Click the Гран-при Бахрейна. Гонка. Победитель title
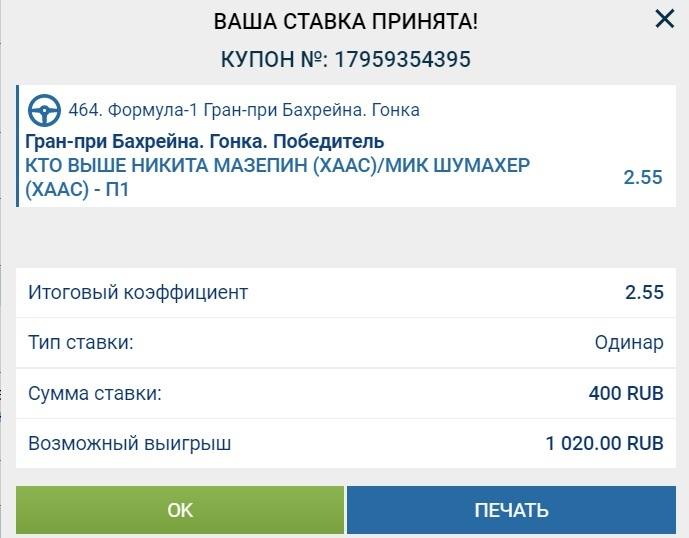This screenshot has width=689, height=538. click(205, 142)
